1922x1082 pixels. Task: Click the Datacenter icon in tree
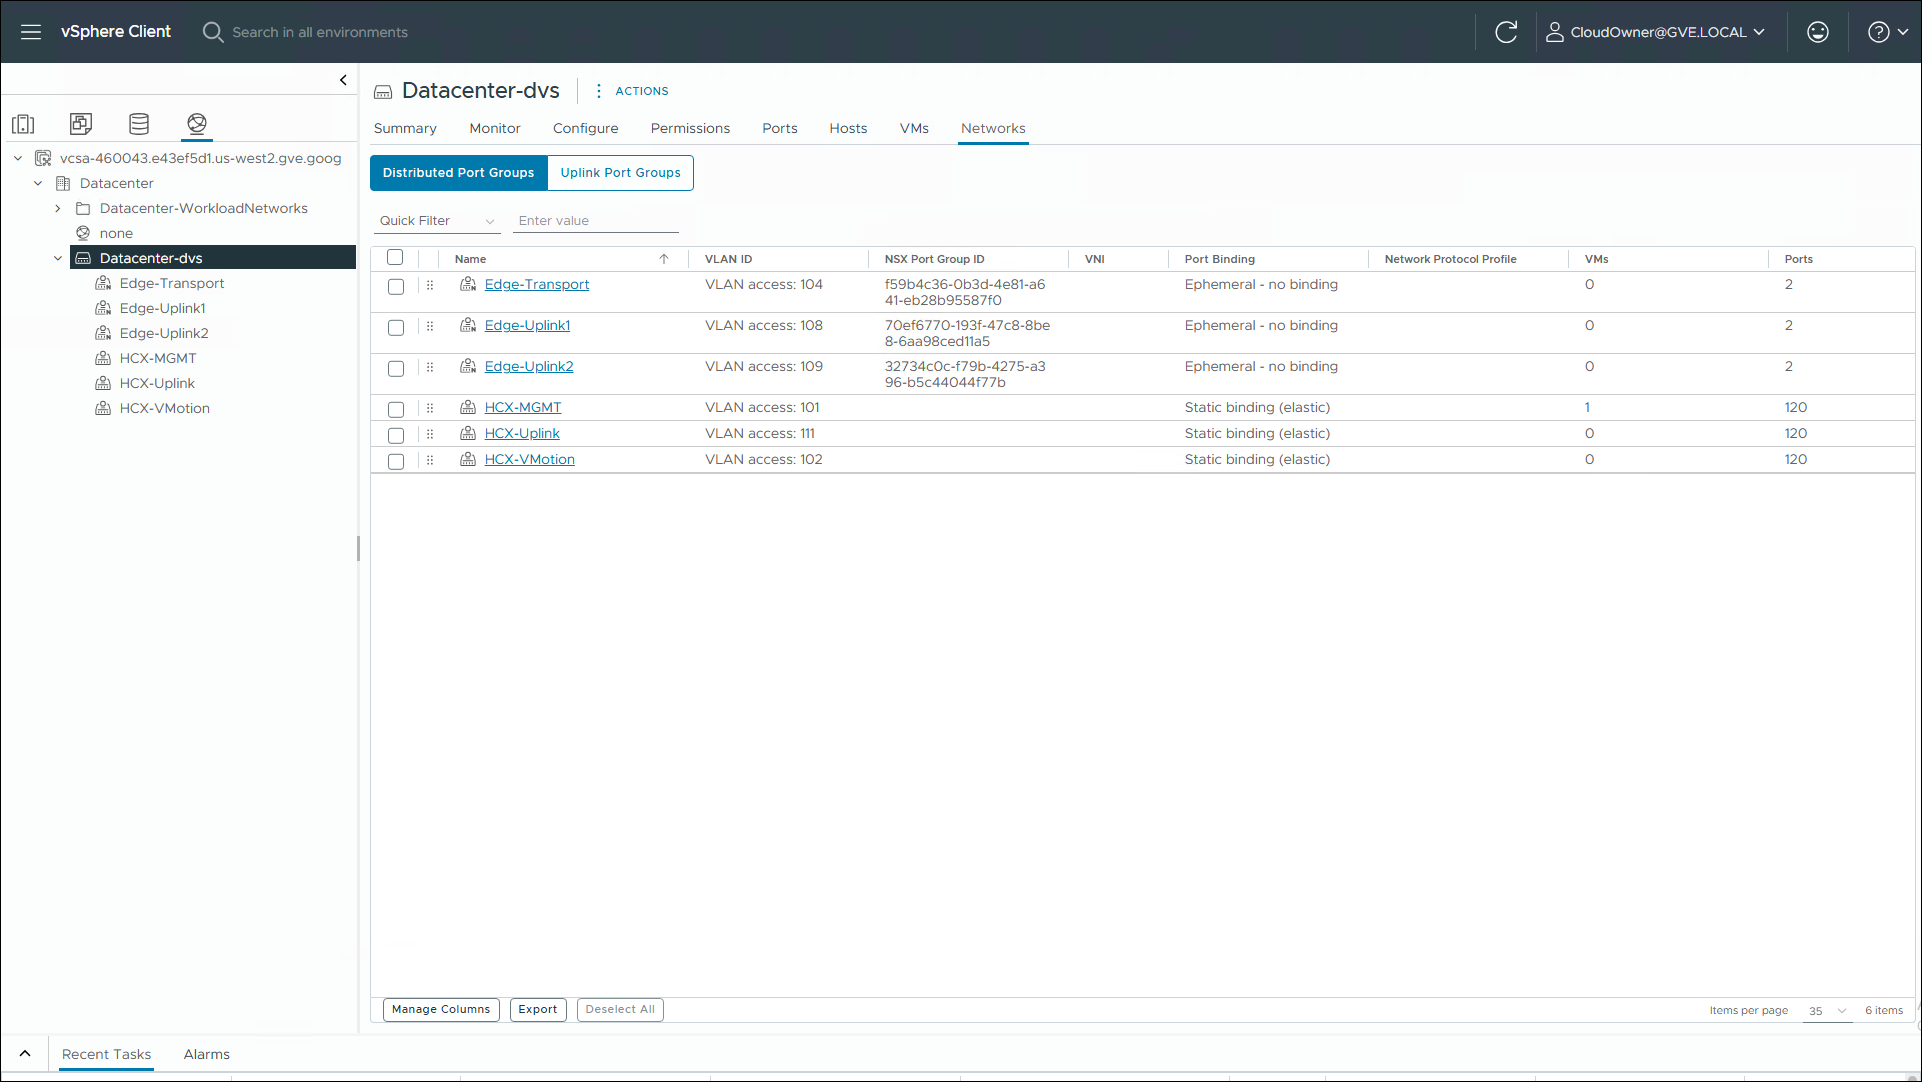coord(63,183)
